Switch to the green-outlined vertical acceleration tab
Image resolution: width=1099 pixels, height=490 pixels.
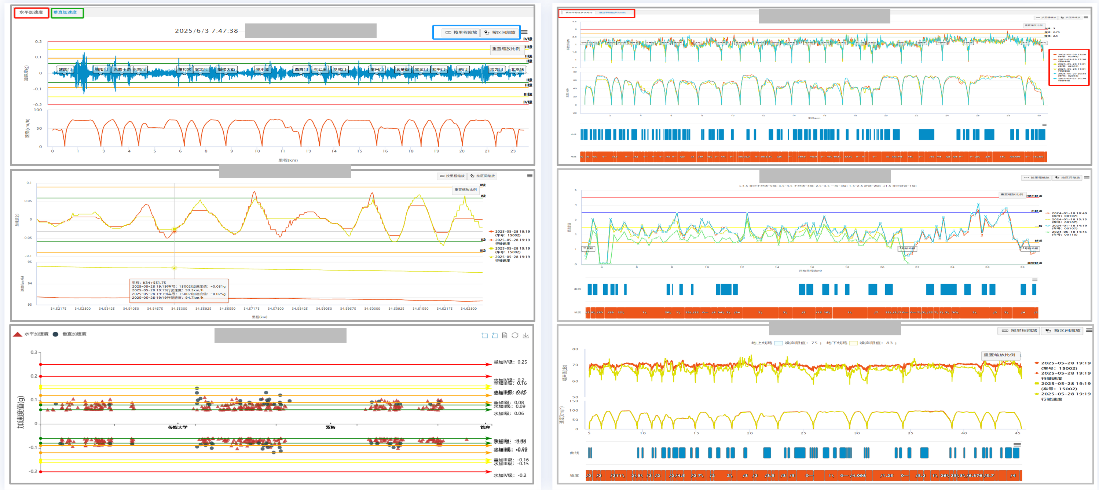[x=66, y=13]
